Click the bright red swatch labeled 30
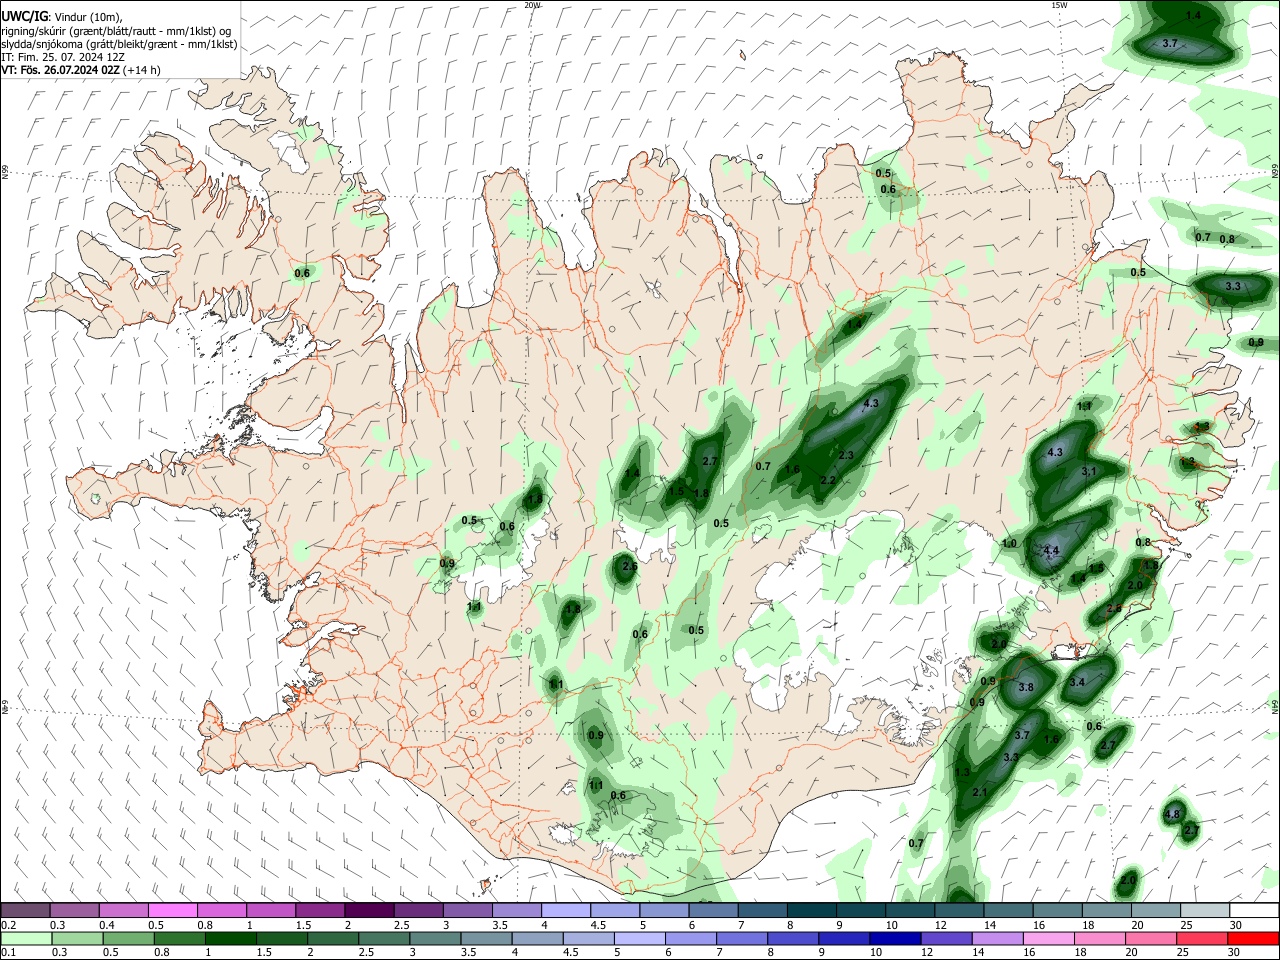The image size is (1280, 960). 1252,938
